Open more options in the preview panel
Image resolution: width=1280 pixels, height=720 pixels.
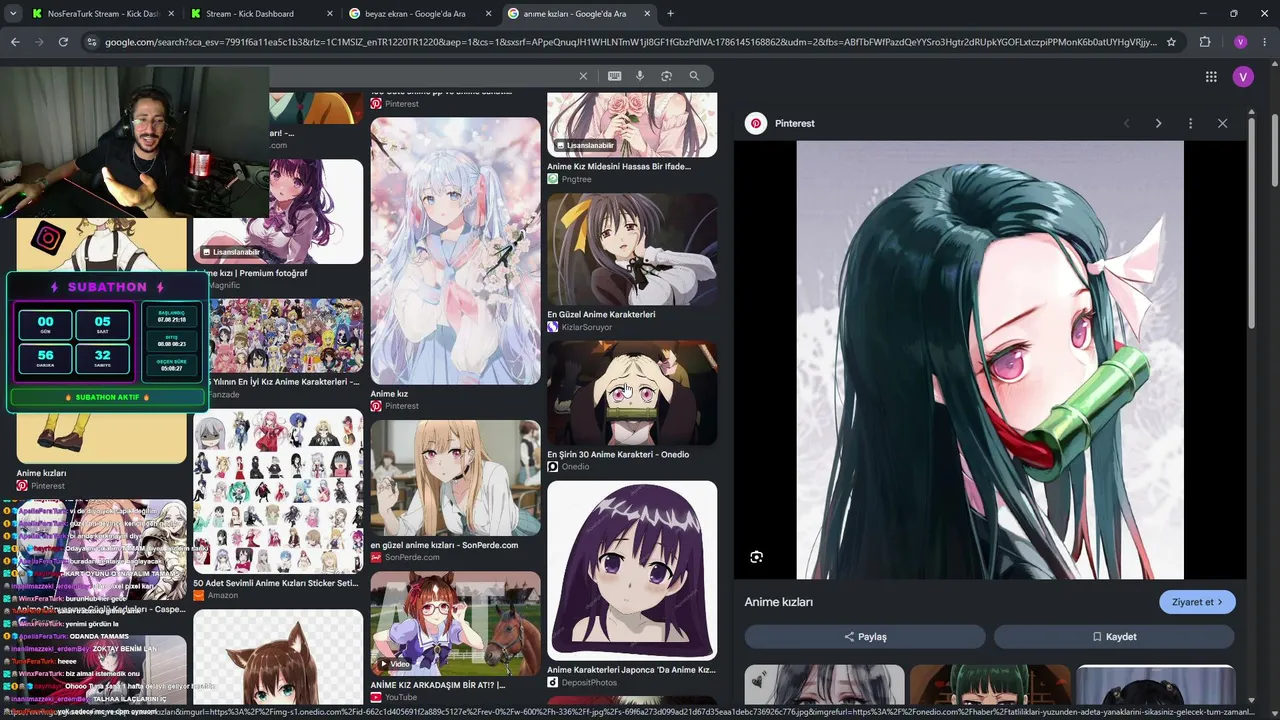[1190, 123]
